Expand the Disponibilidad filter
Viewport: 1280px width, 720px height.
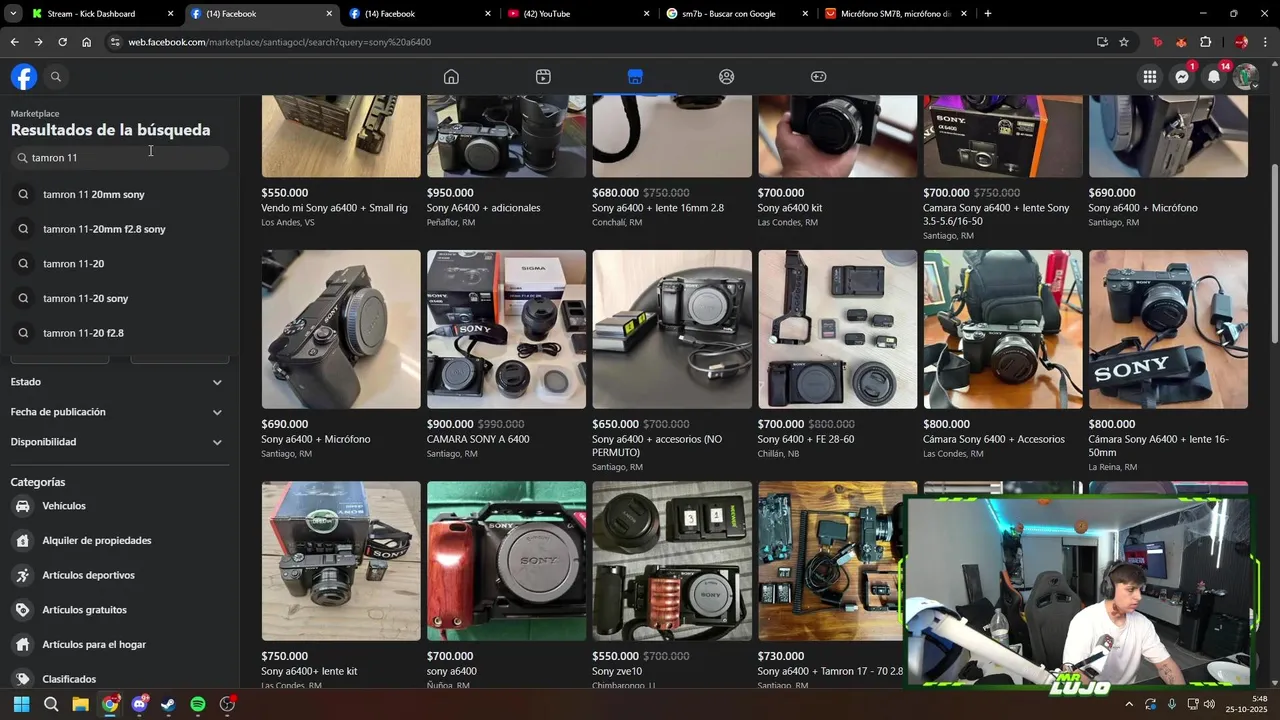pos(118,442)
